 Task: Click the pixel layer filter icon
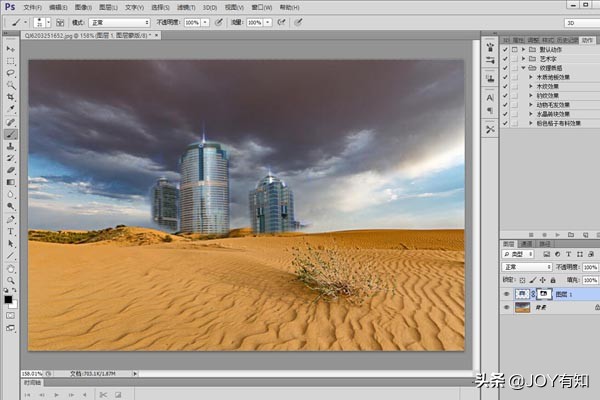(x=546, y=254)
